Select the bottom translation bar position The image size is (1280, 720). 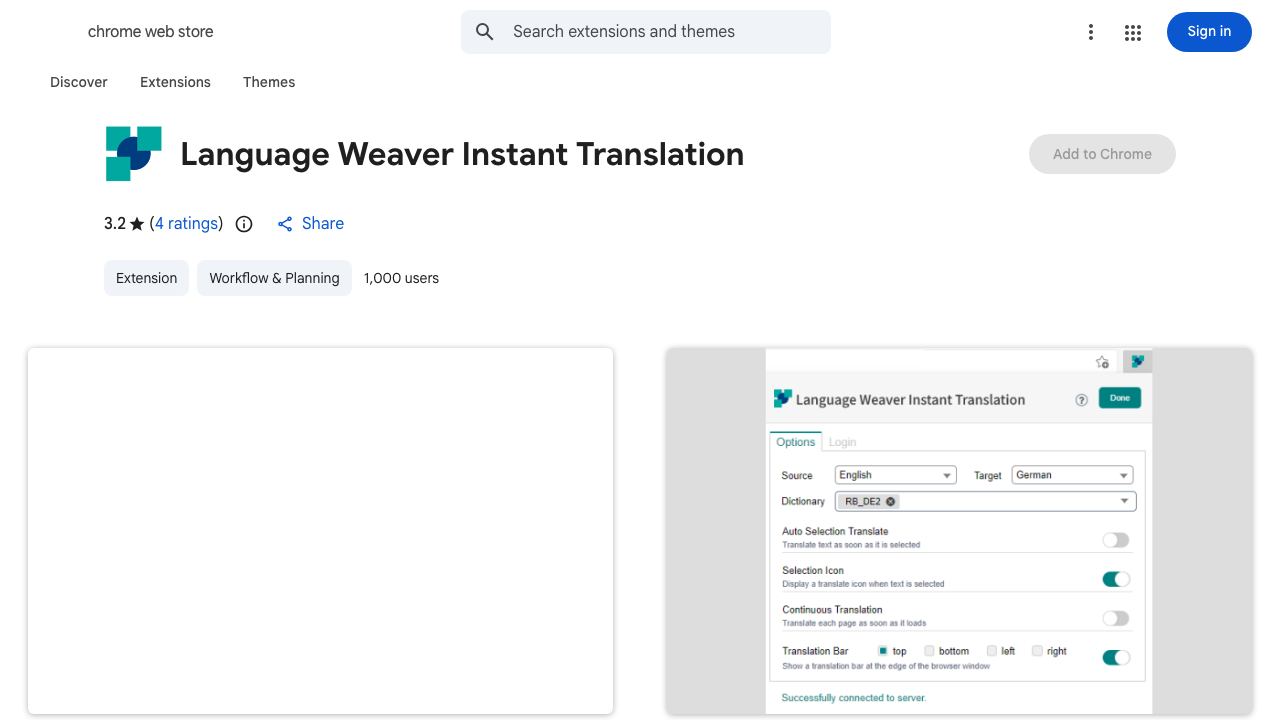(x=930, y=651)
